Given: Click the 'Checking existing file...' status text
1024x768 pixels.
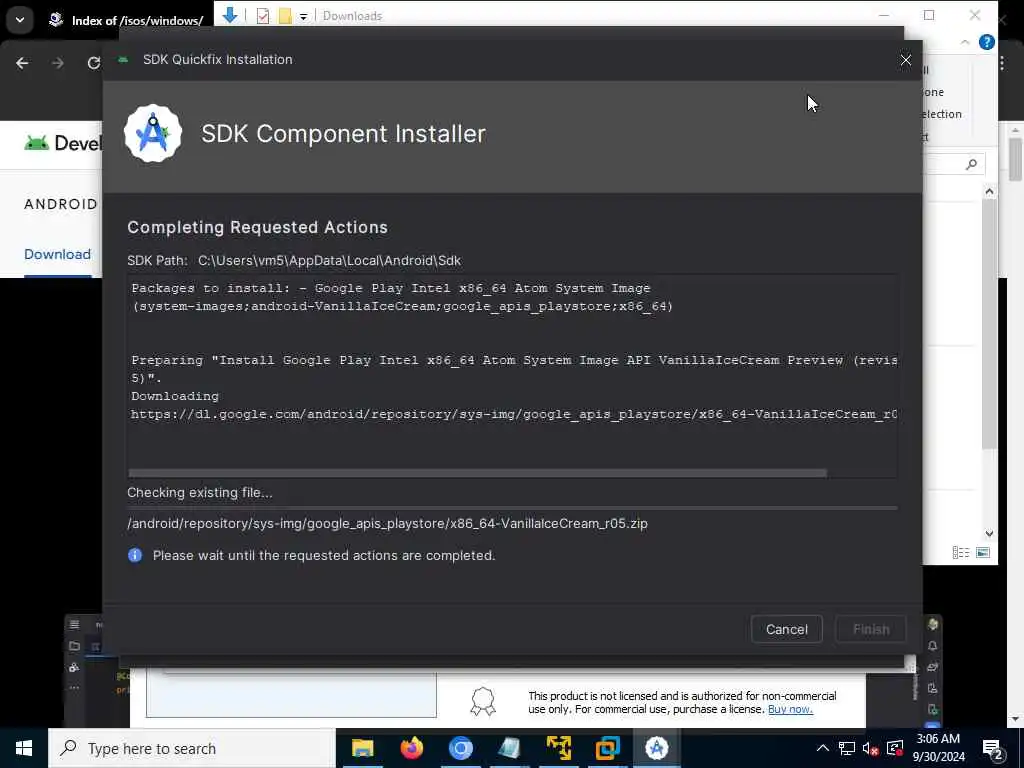Looking at the screenshot, I should [200, 492].
